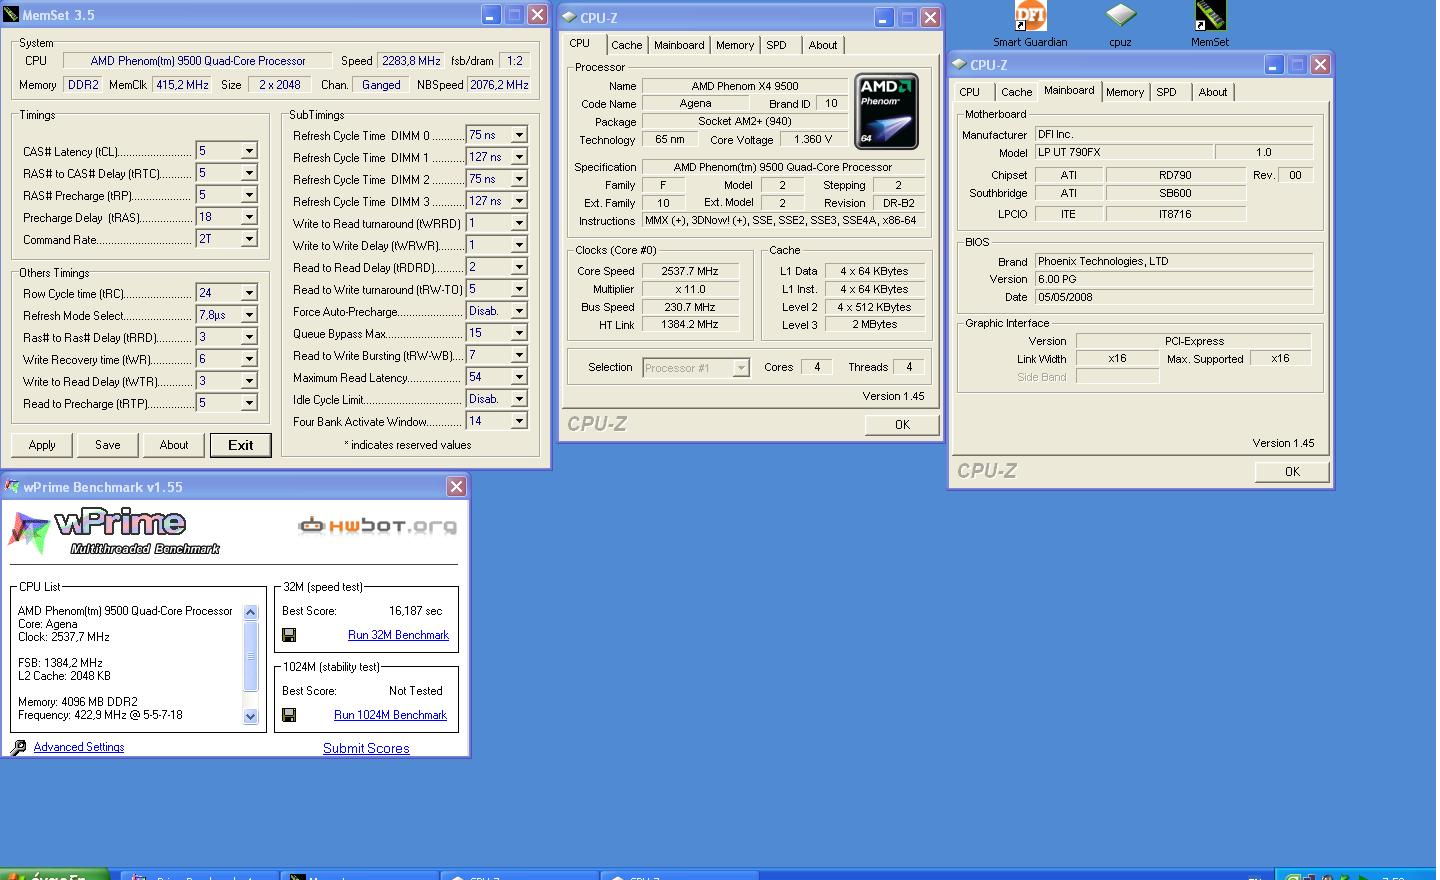The image size is (1440, 880).
Task: Open the Refresh Mode Select dropdown
Action: pos(249,315)
